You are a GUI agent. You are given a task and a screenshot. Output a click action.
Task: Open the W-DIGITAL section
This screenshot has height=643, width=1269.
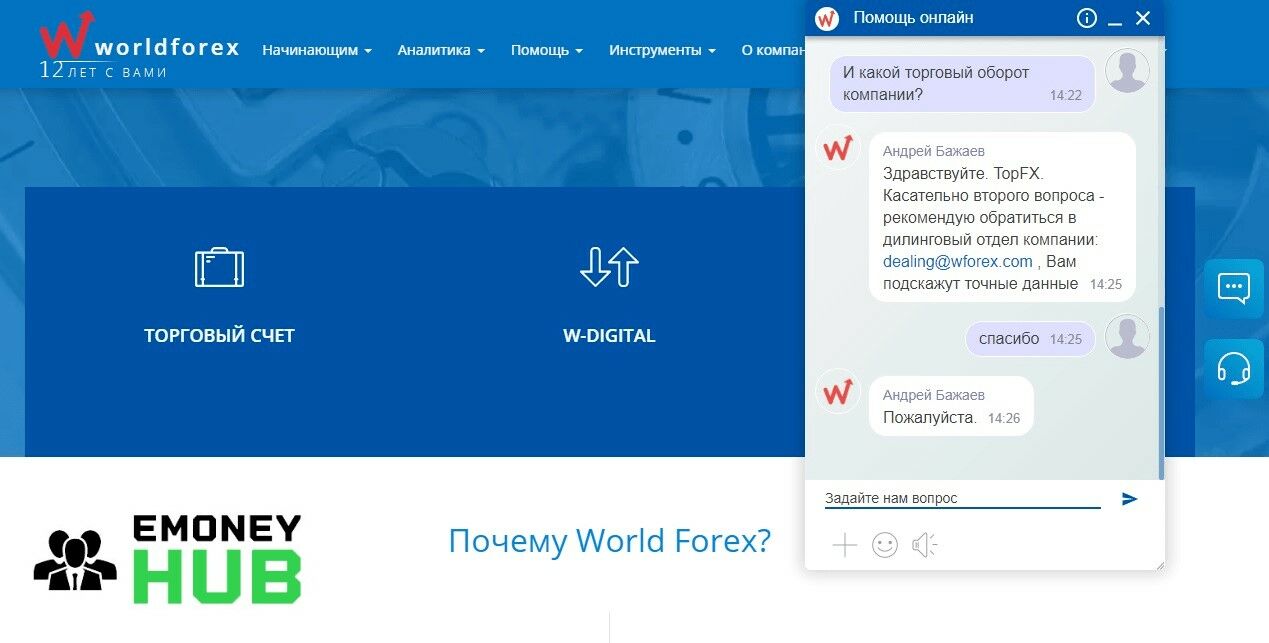[609, 336]
